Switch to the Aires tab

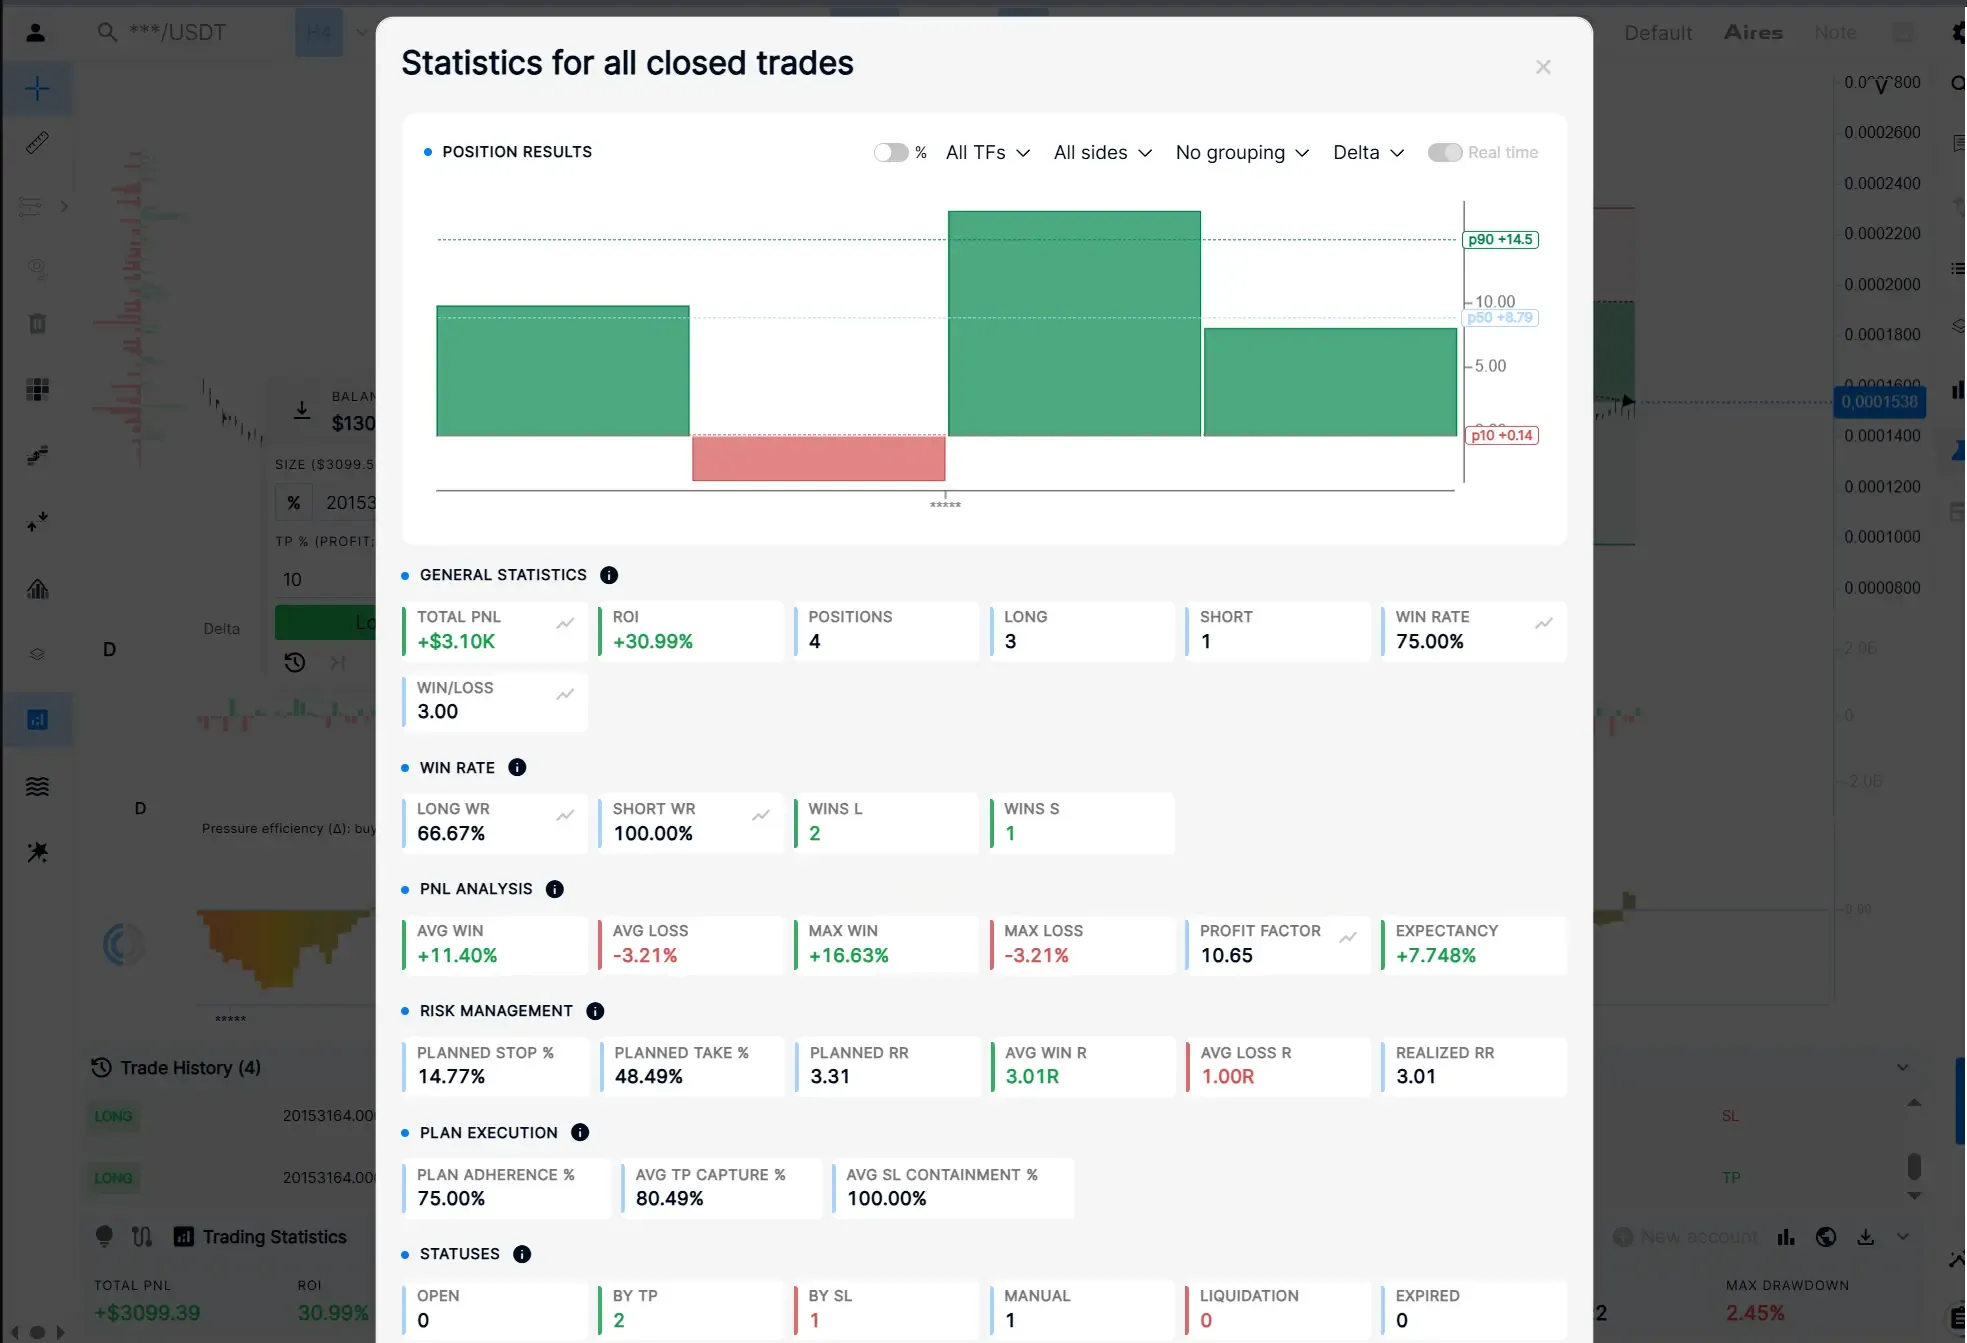tap(1753, 33)
